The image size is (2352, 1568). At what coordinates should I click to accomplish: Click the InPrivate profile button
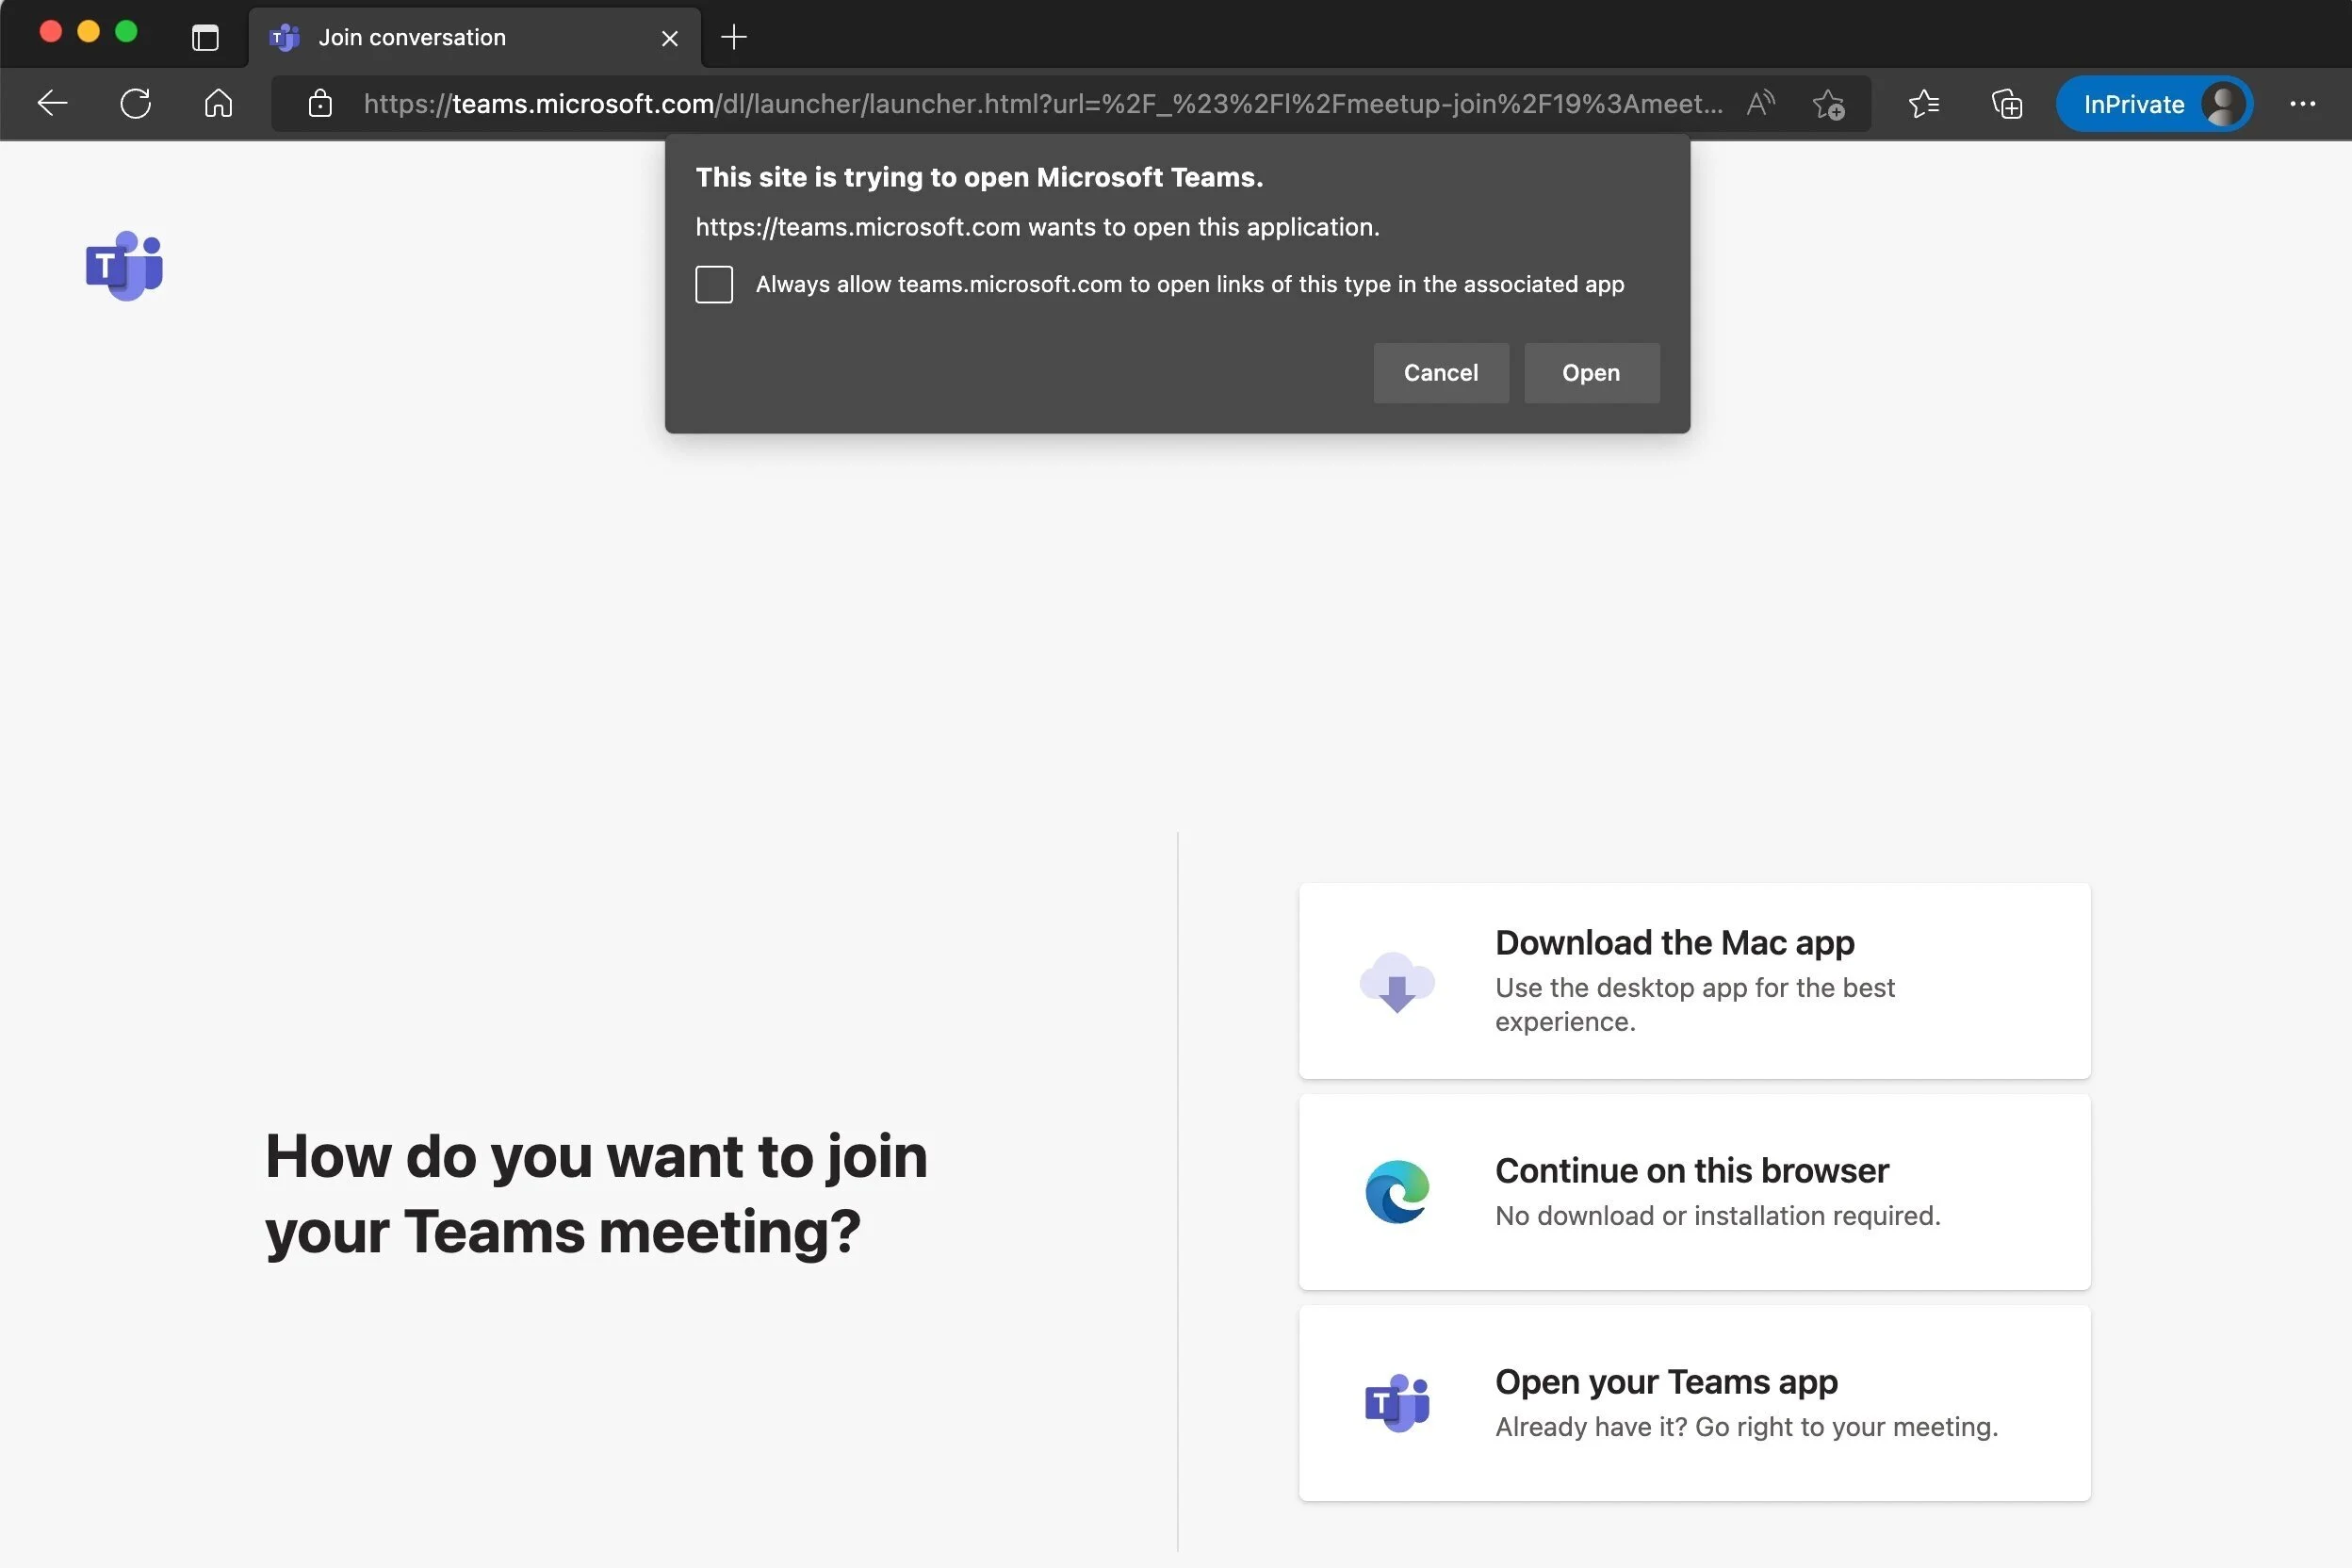coord(2153,104)
